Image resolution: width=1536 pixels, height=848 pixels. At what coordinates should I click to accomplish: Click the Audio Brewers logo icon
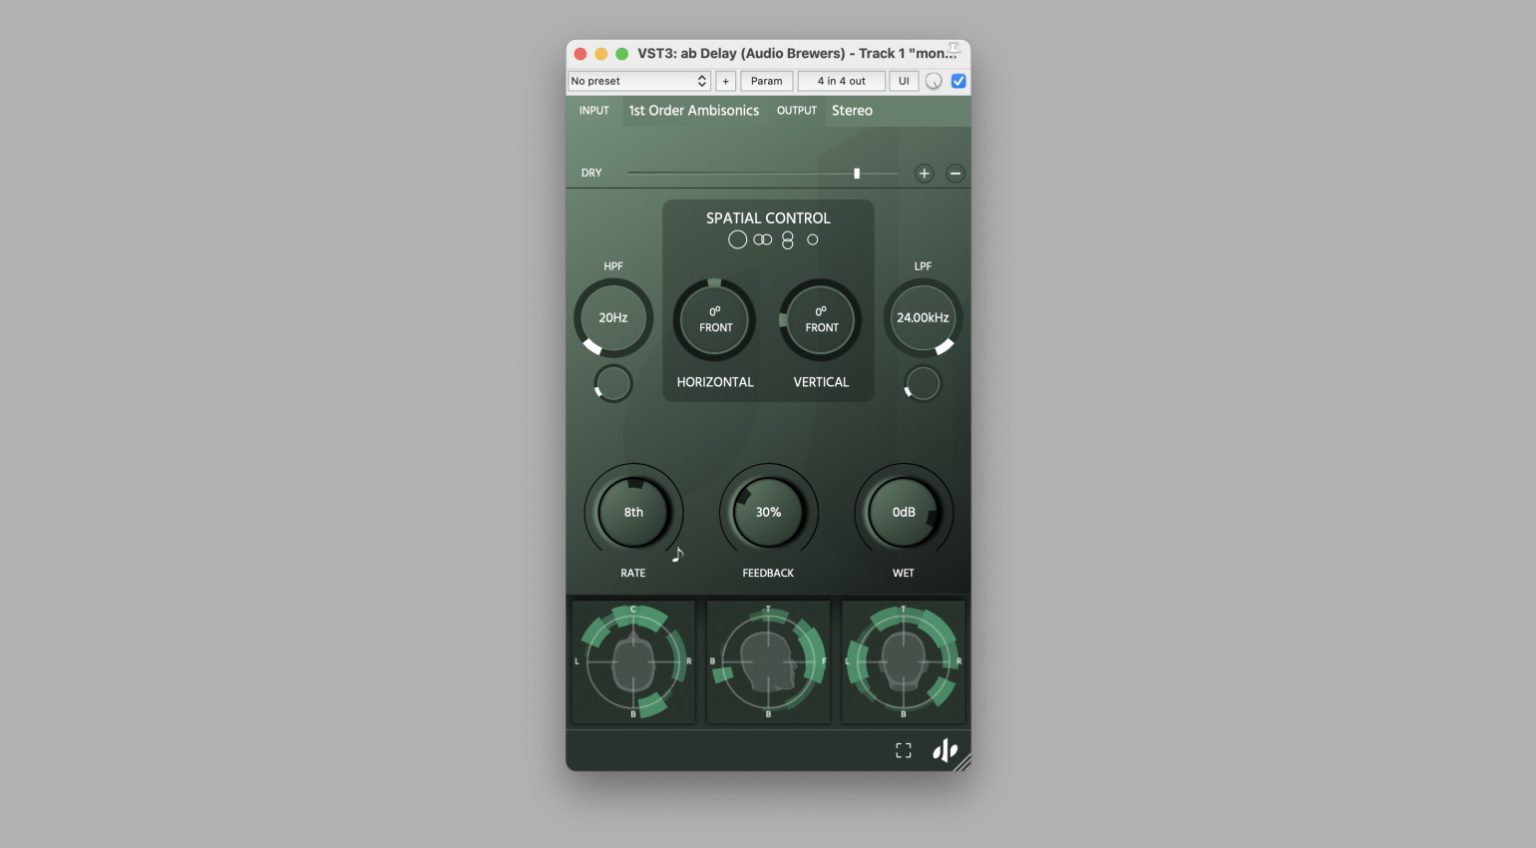[x=945, y=750]
